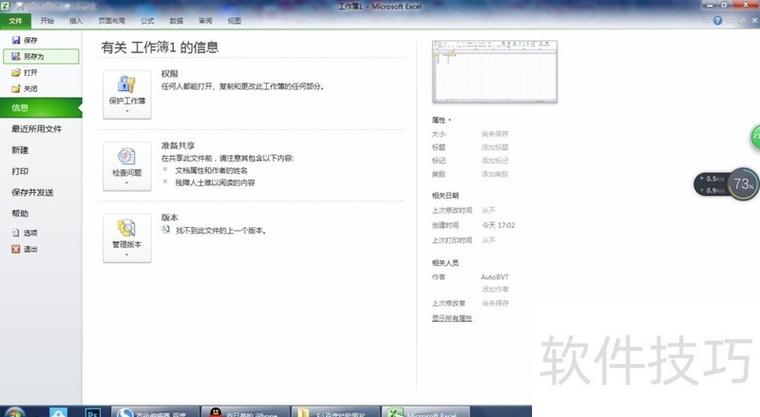Open the 检查问题 dropdown button
The width and height of the screenshot is (760, 417).
127,166
